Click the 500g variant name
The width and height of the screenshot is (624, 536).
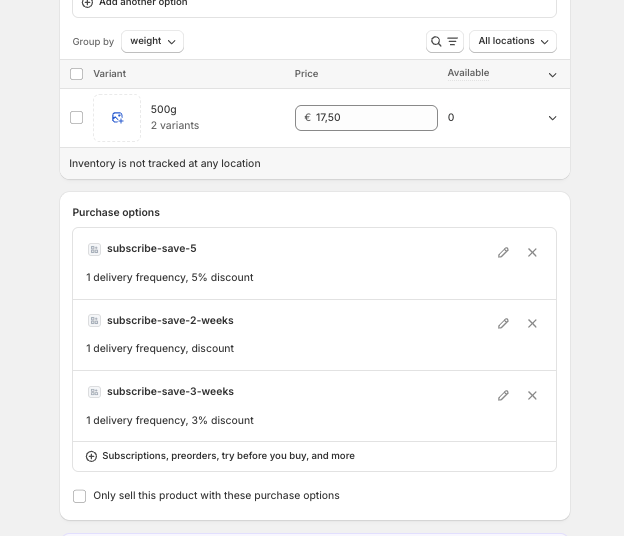point(164,109)
